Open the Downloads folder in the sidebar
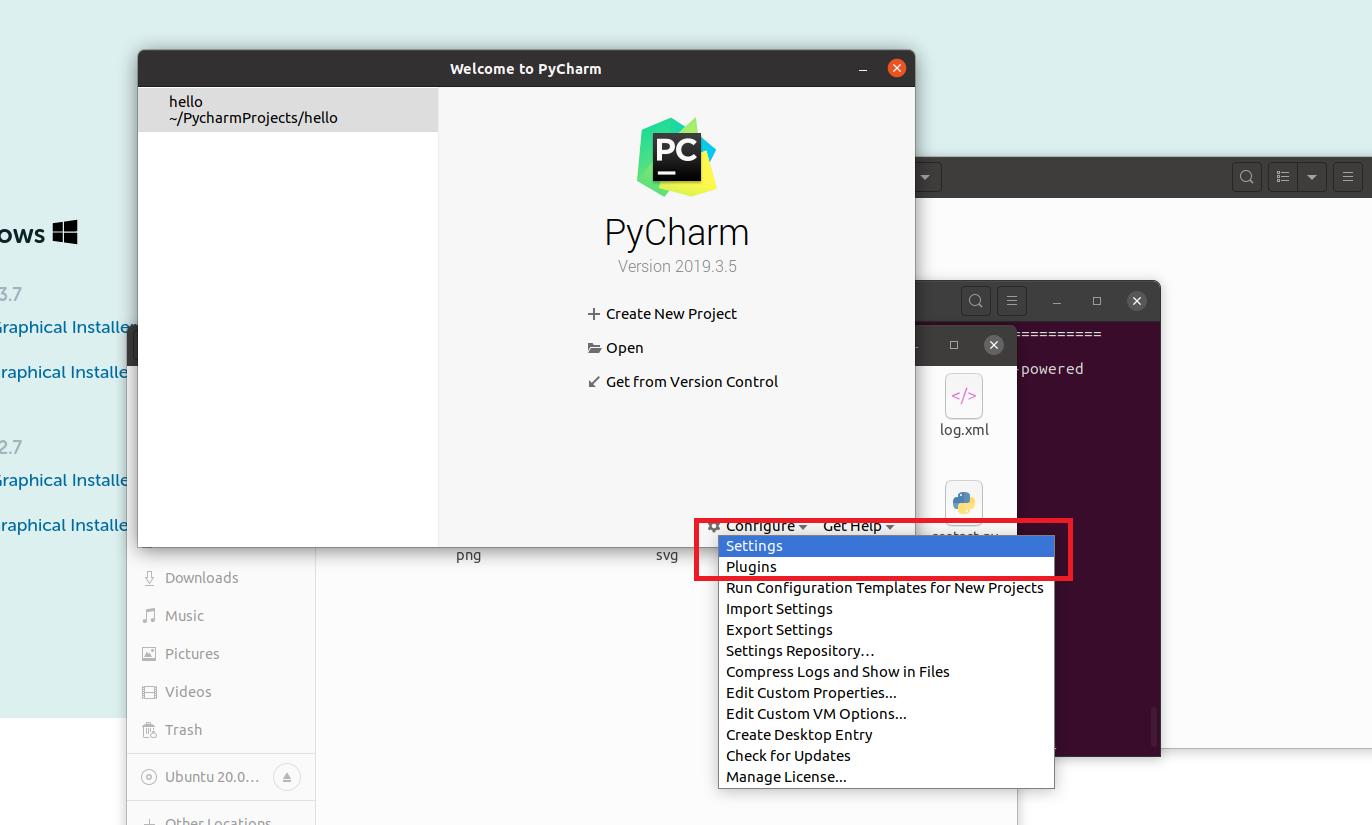The height and width of the screenshot is (825, 1372). pos(200,577)
